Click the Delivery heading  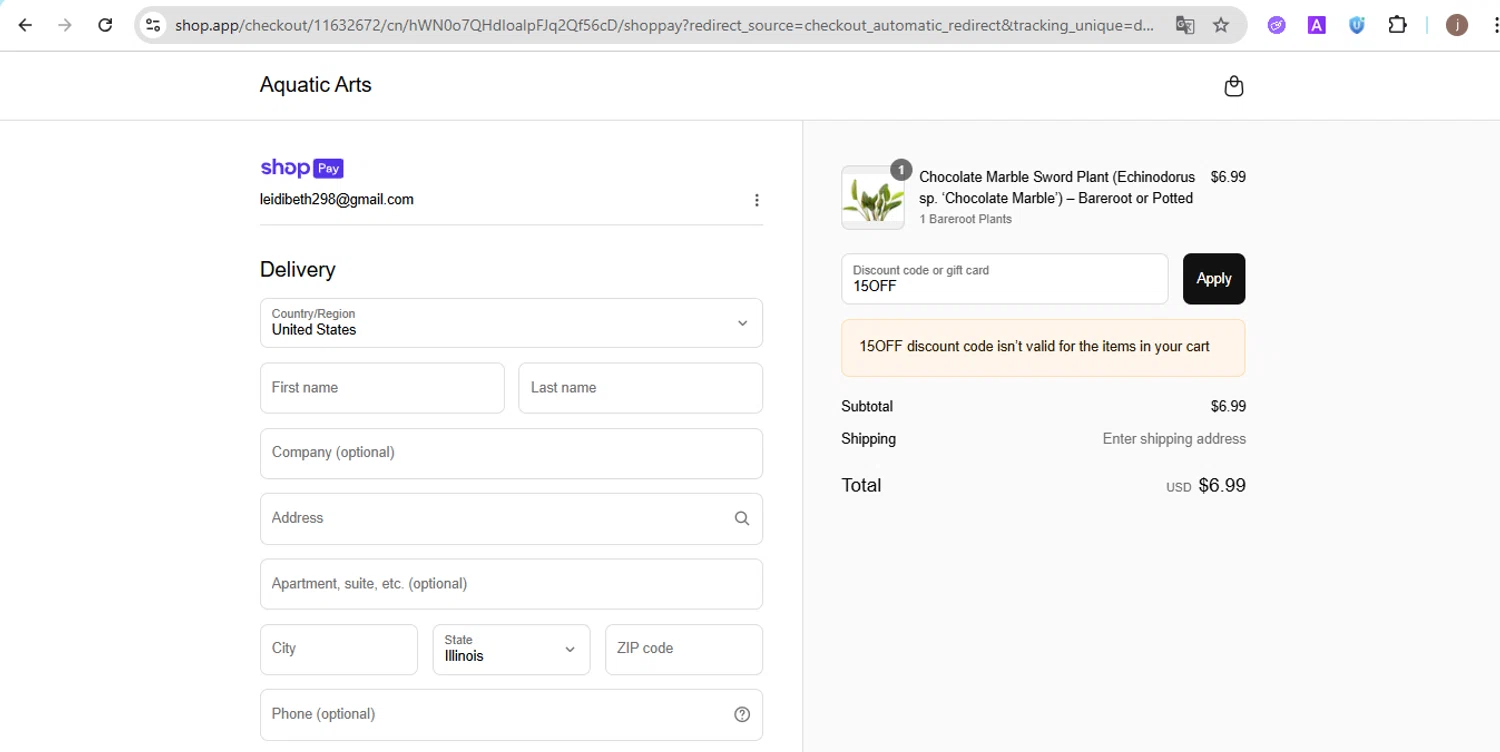pos(298,269)
